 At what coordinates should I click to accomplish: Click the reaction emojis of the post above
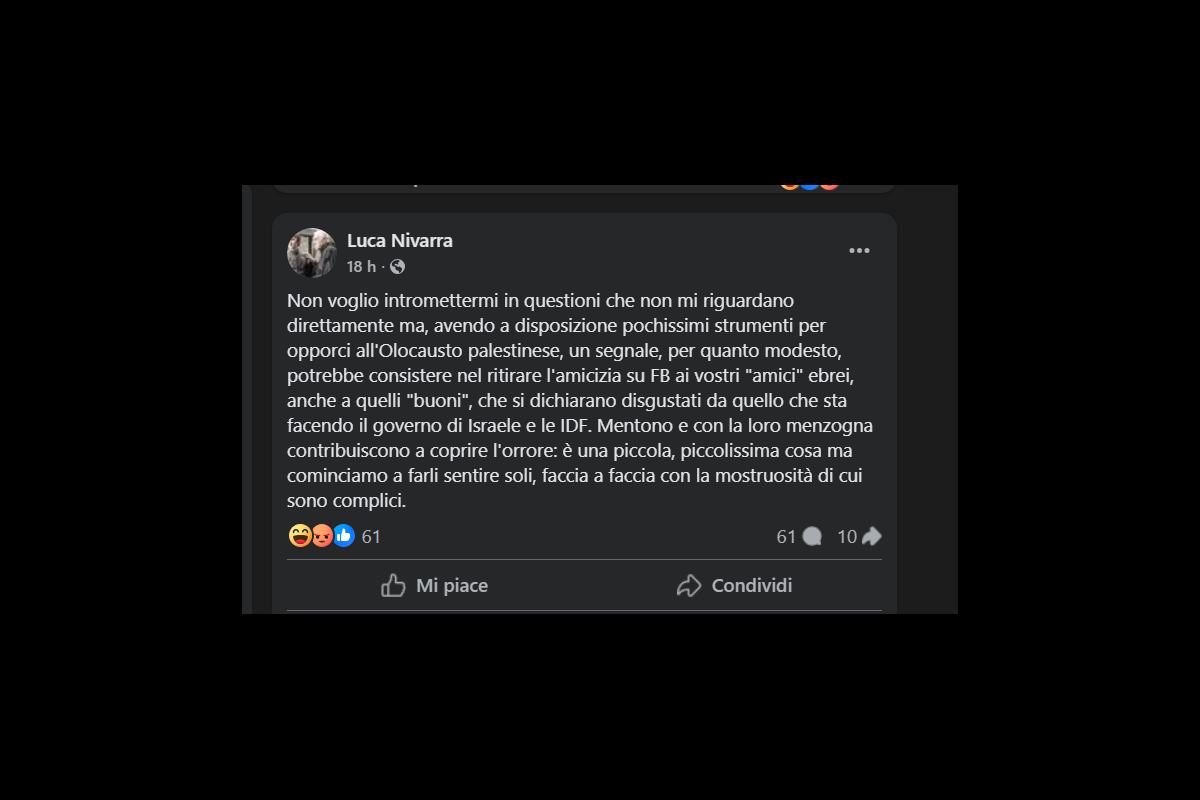coord(809,184)
